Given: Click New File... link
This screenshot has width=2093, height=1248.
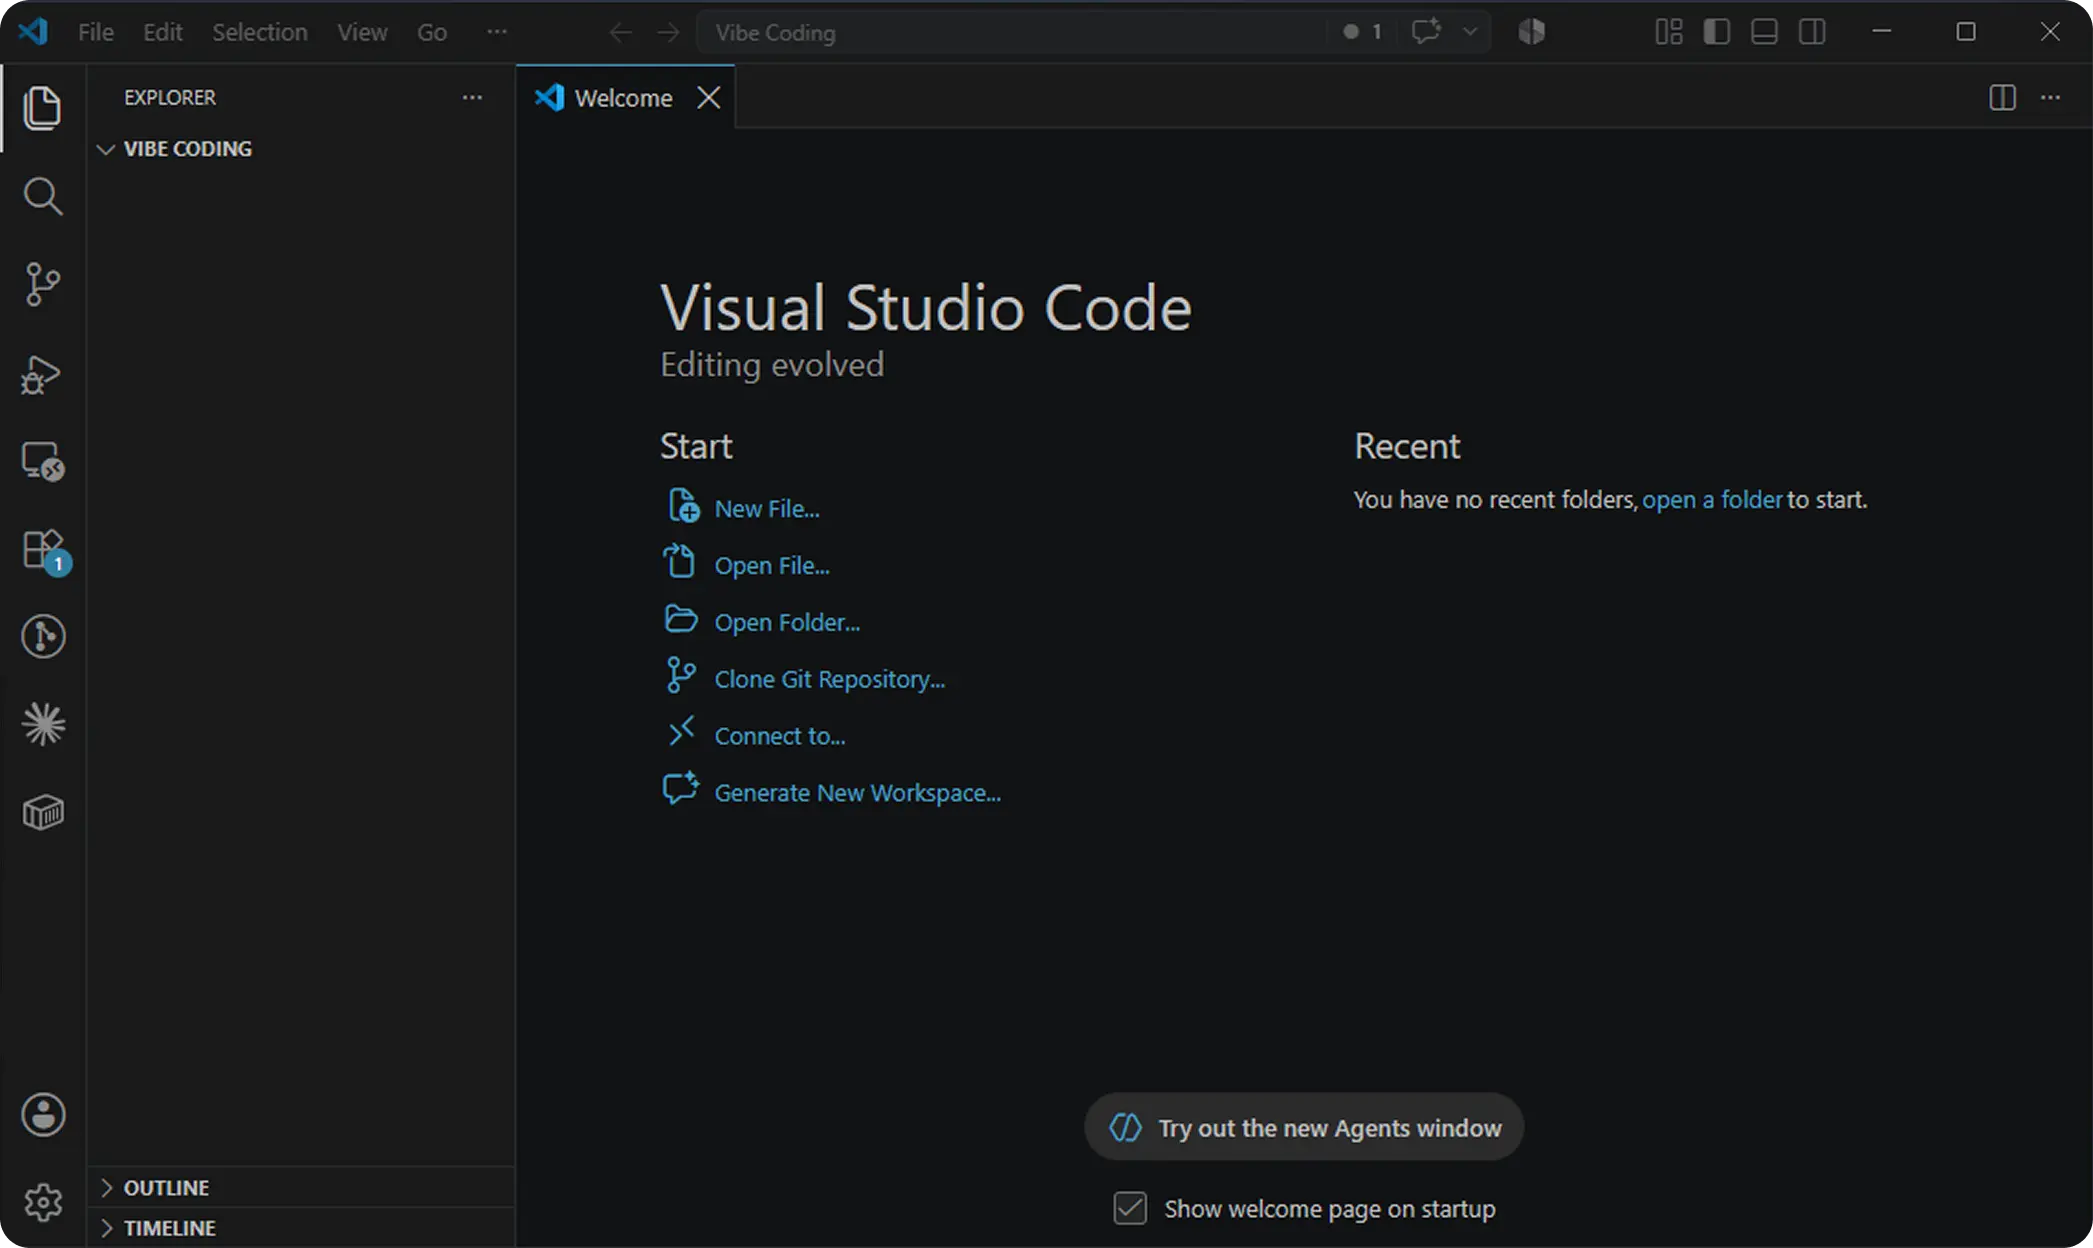Looking at the screenshot, I should [767, 508].
